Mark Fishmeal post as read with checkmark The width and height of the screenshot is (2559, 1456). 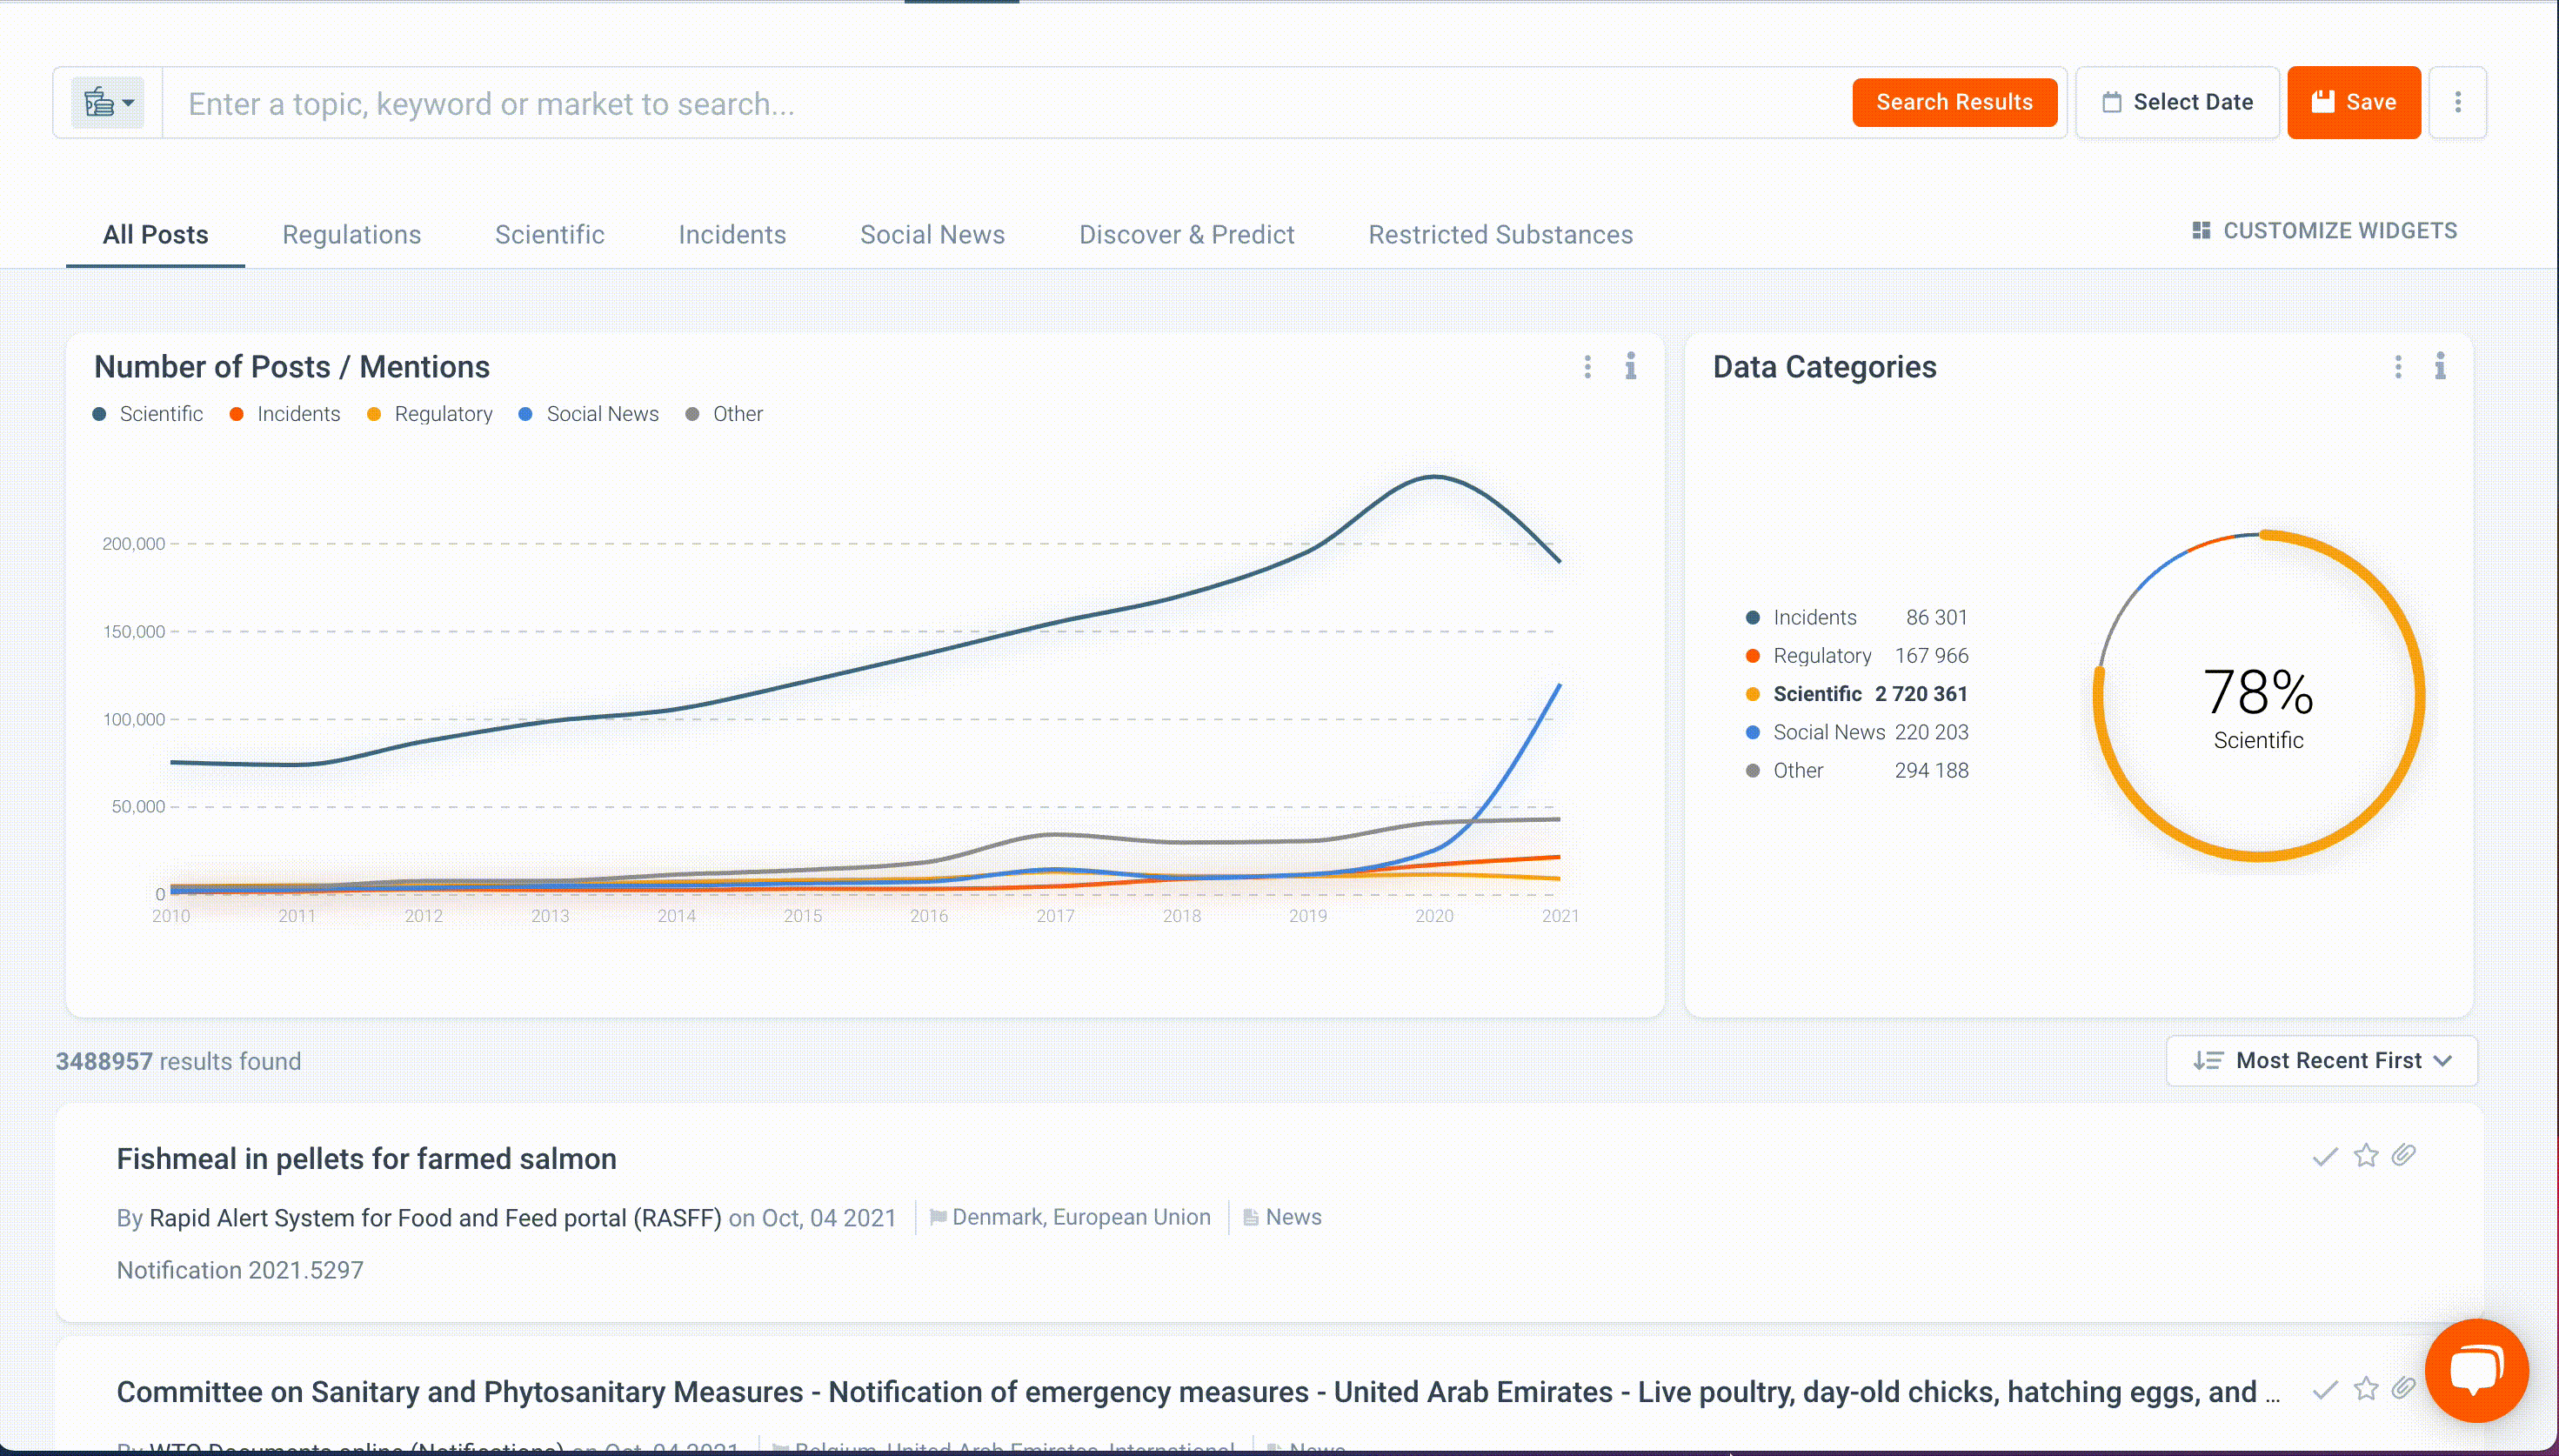2324,1157
